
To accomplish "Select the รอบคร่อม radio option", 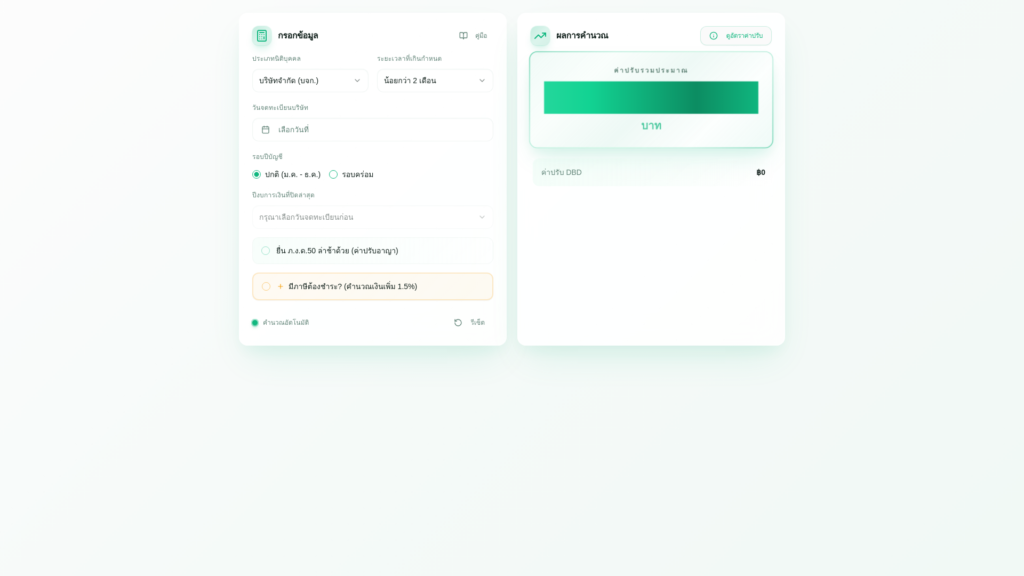I will coord(333,174).
